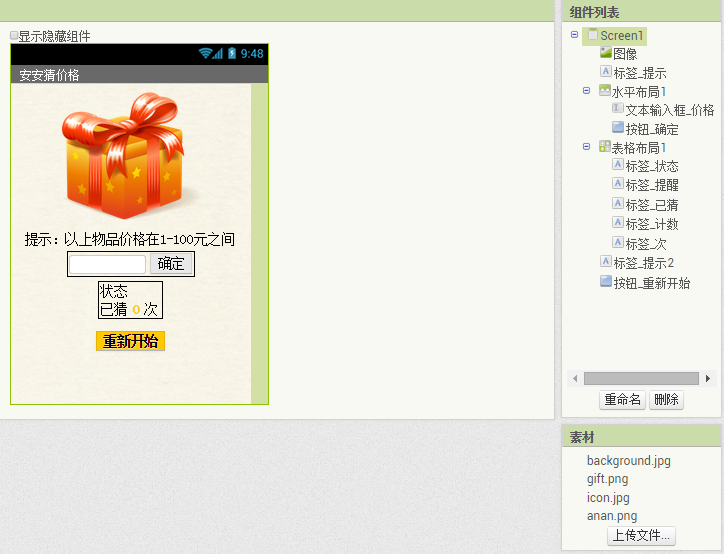Collapse the 表格布局1 tree node
Image resolution: width=724 pixels, height=554 pixels.
click(586, 147)
